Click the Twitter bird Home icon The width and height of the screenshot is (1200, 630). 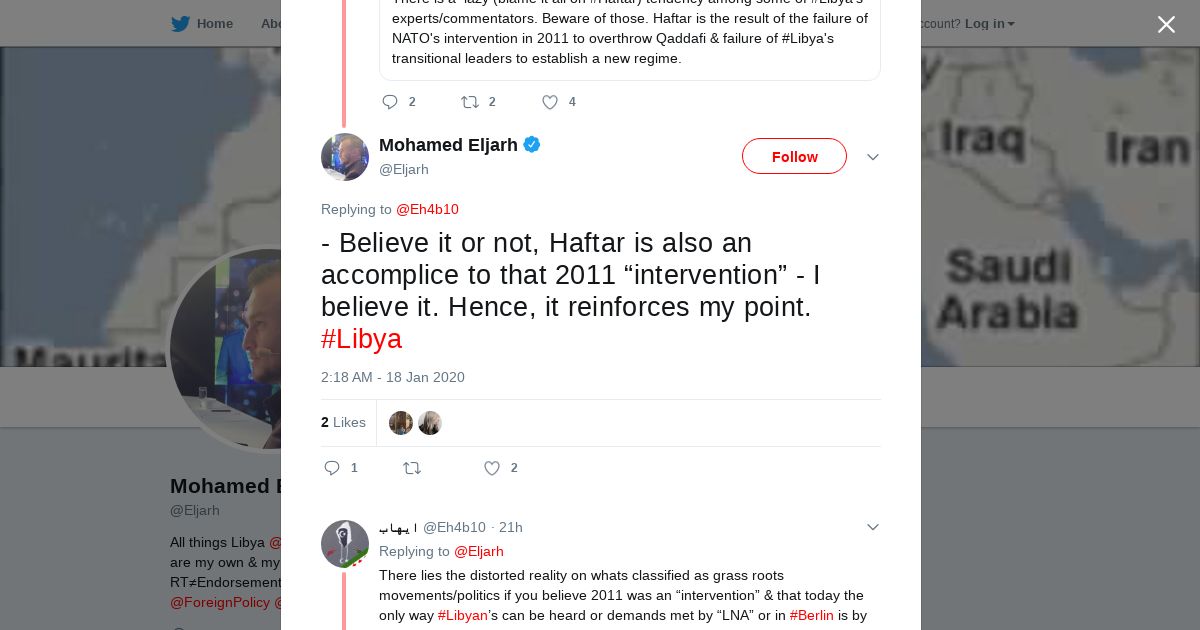point(180,24)
